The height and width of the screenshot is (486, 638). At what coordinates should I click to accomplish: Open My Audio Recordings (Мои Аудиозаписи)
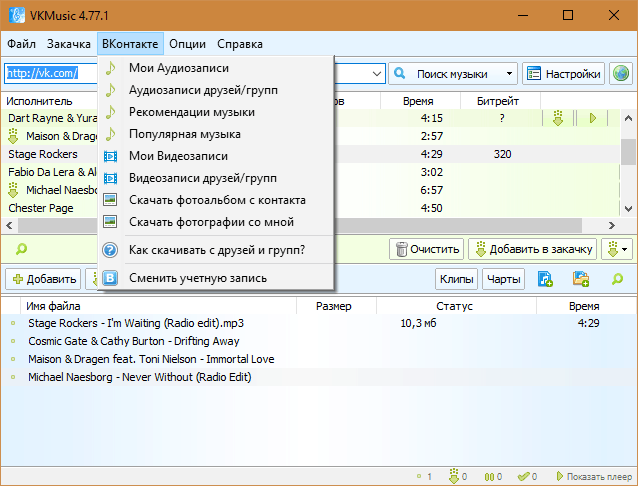216,68
